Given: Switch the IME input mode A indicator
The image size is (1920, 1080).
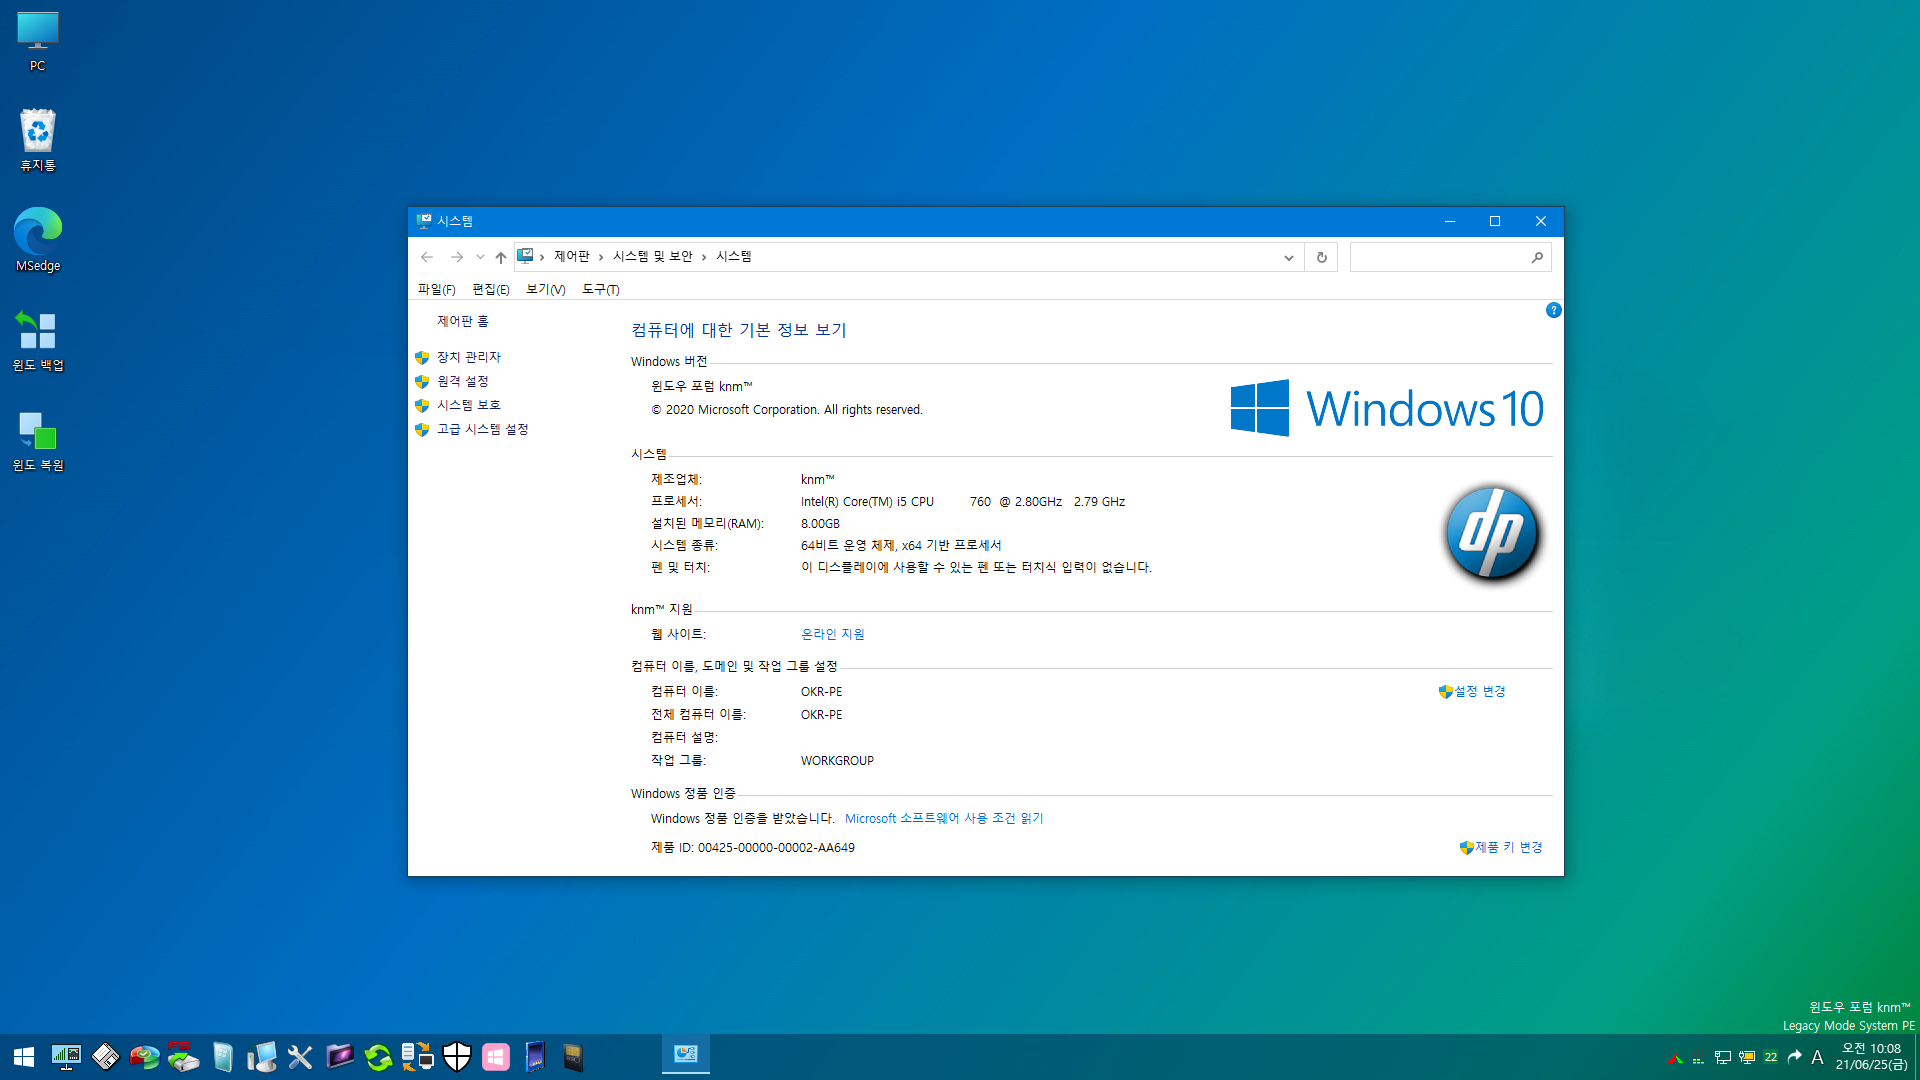Looking at the screenshot, I should click(x=1817, y=1057).
